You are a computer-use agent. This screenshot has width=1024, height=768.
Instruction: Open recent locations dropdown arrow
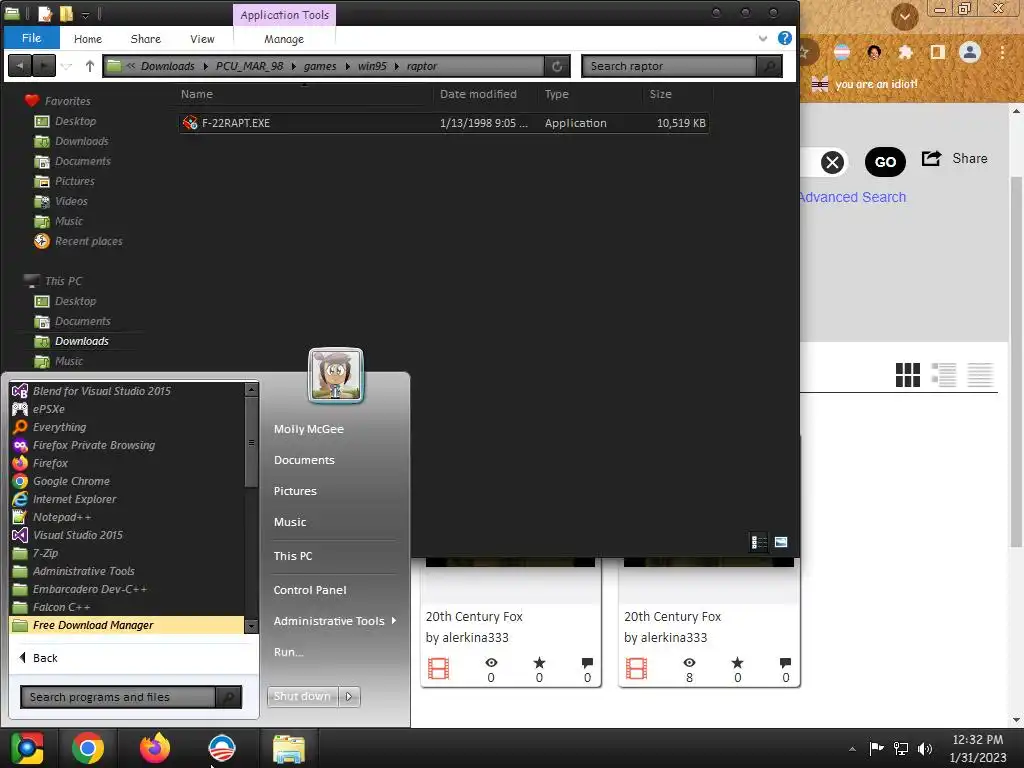[x=67, y=66]
